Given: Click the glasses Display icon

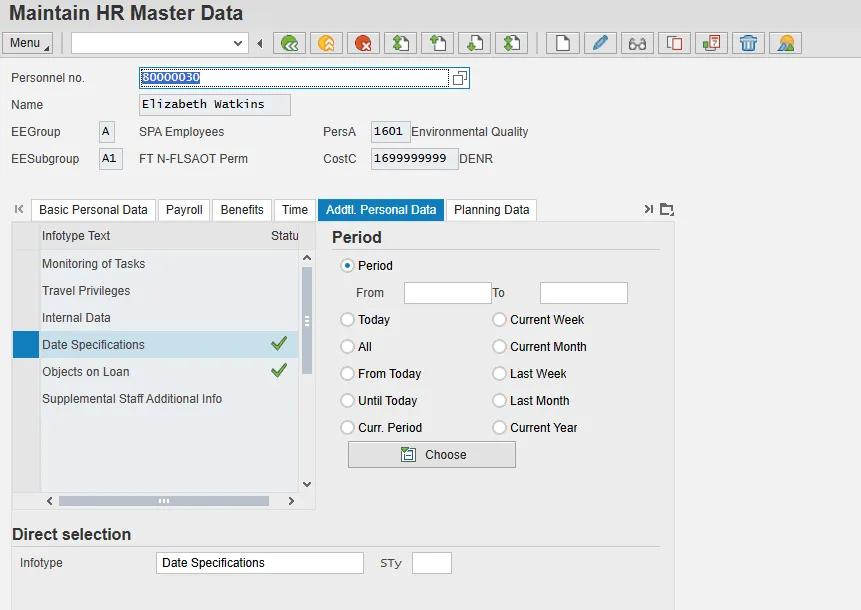Looking at the screenshot, I should click(637, 43).
